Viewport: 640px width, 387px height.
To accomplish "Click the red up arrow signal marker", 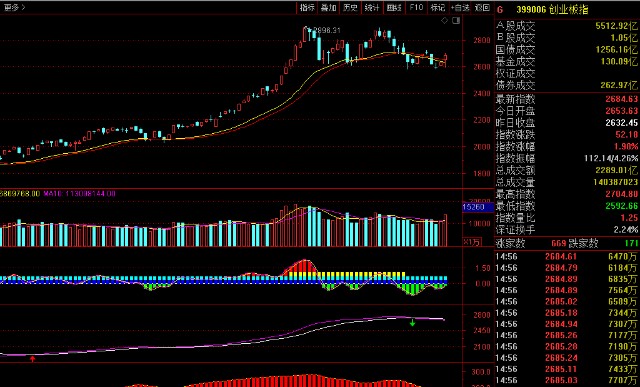I will click(33, 359).
